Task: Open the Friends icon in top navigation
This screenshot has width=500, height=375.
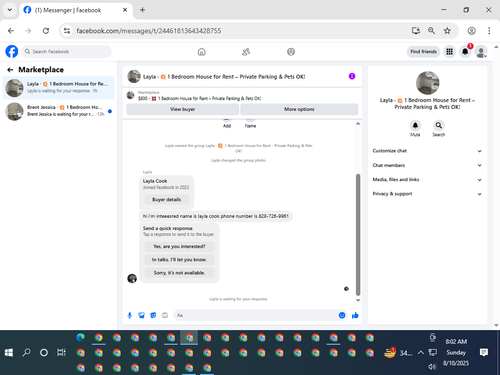Action: tap(246, 52)
